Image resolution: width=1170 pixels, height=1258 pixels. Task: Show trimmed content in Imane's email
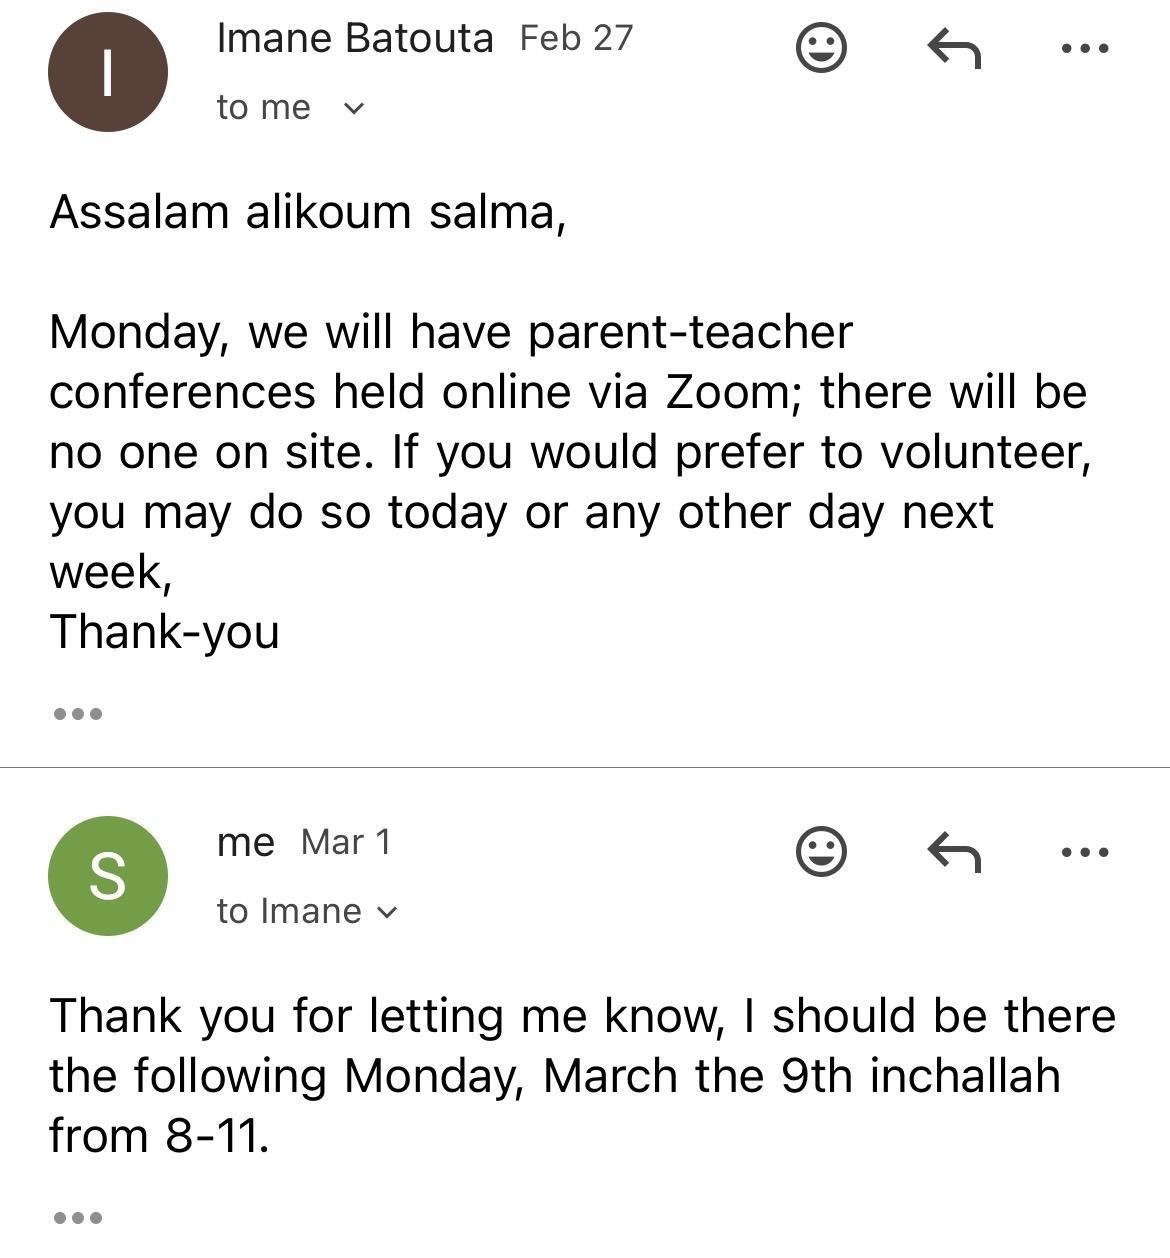(77, 714)
